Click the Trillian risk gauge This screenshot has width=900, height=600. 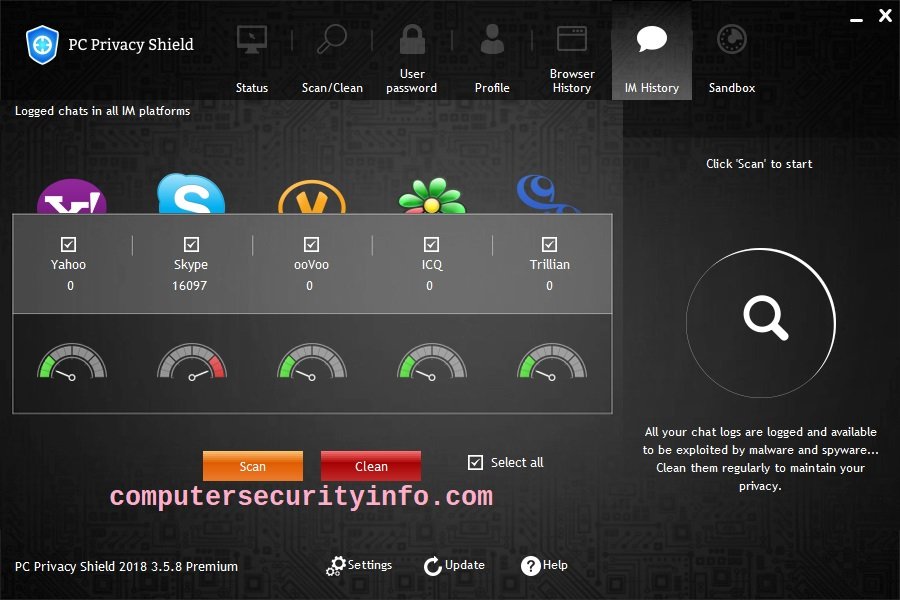click(552, 362)
